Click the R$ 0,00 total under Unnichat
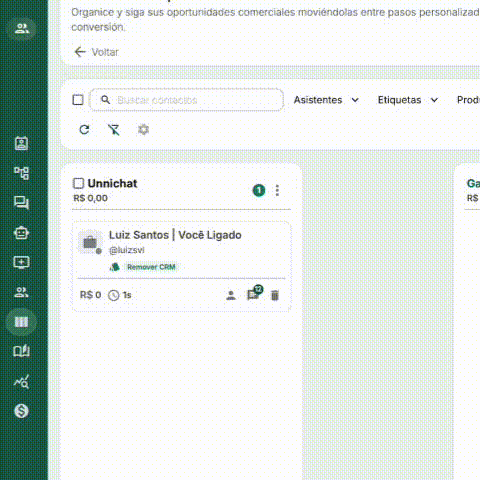Image resolution: width=480 pixels, height=480 pixels. [x=90, y=198]
